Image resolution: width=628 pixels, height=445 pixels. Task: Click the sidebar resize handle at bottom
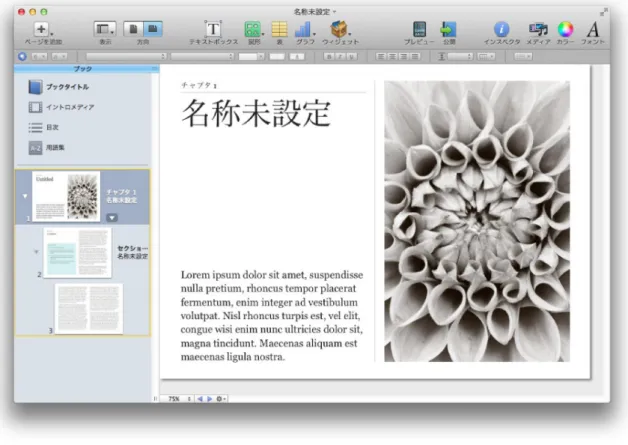pyautogui.click(x=155, y=399)
